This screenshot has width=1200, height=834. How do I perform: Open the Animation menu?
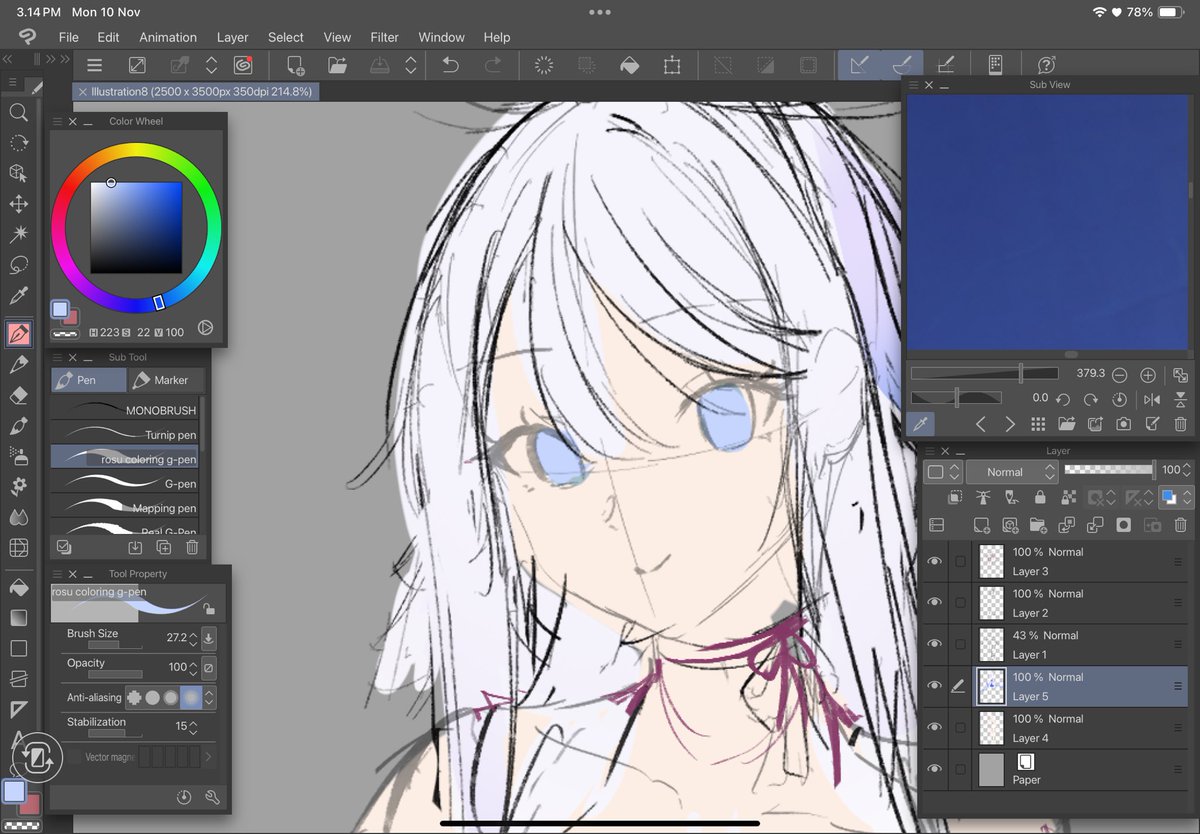tap(168, 37)
